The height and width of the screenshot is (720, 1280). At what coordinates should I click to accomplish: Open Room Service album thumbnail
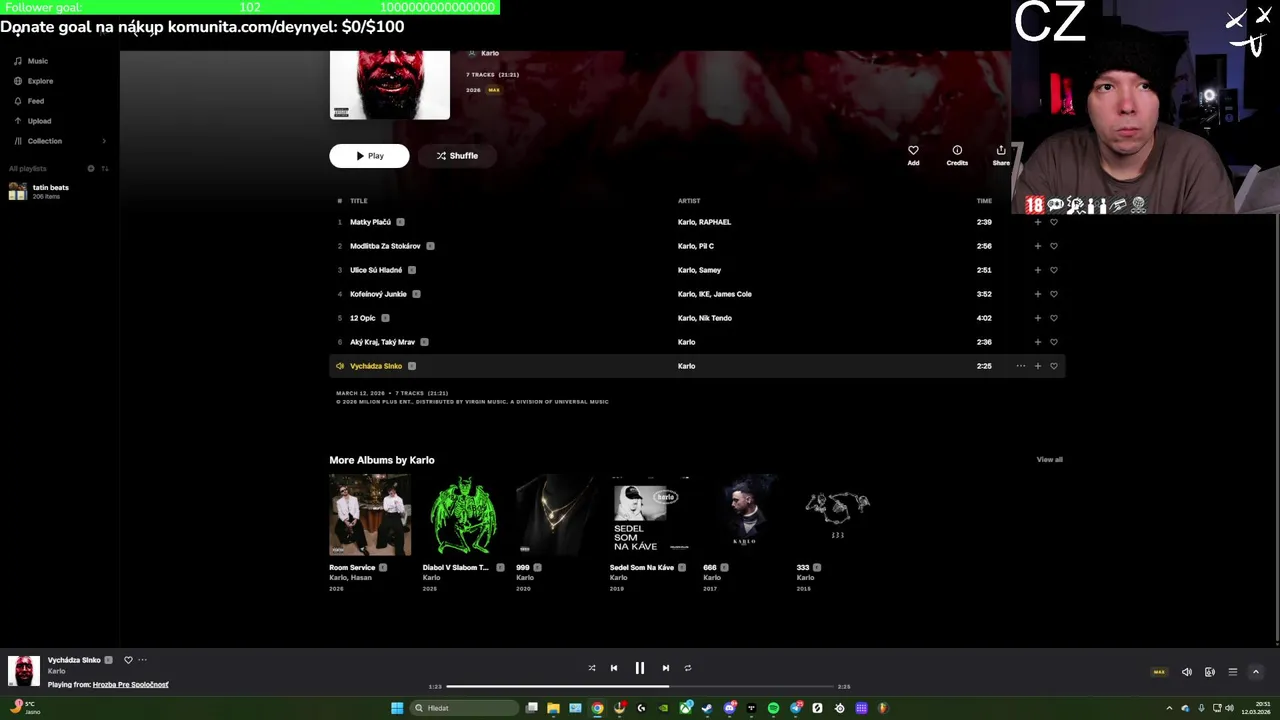click(x=370, y=514)
